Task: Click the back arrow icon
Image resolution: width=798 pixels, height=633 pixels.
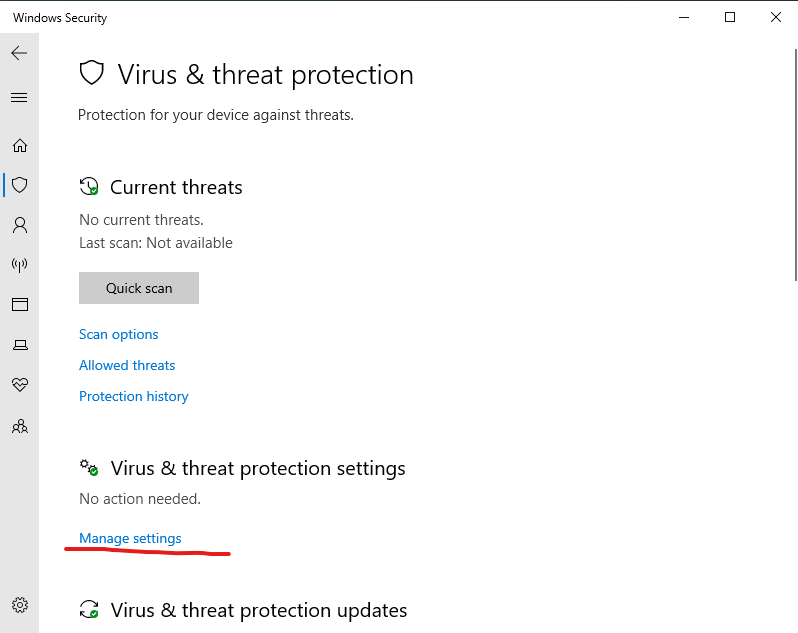Action: [x=19, y=53]
